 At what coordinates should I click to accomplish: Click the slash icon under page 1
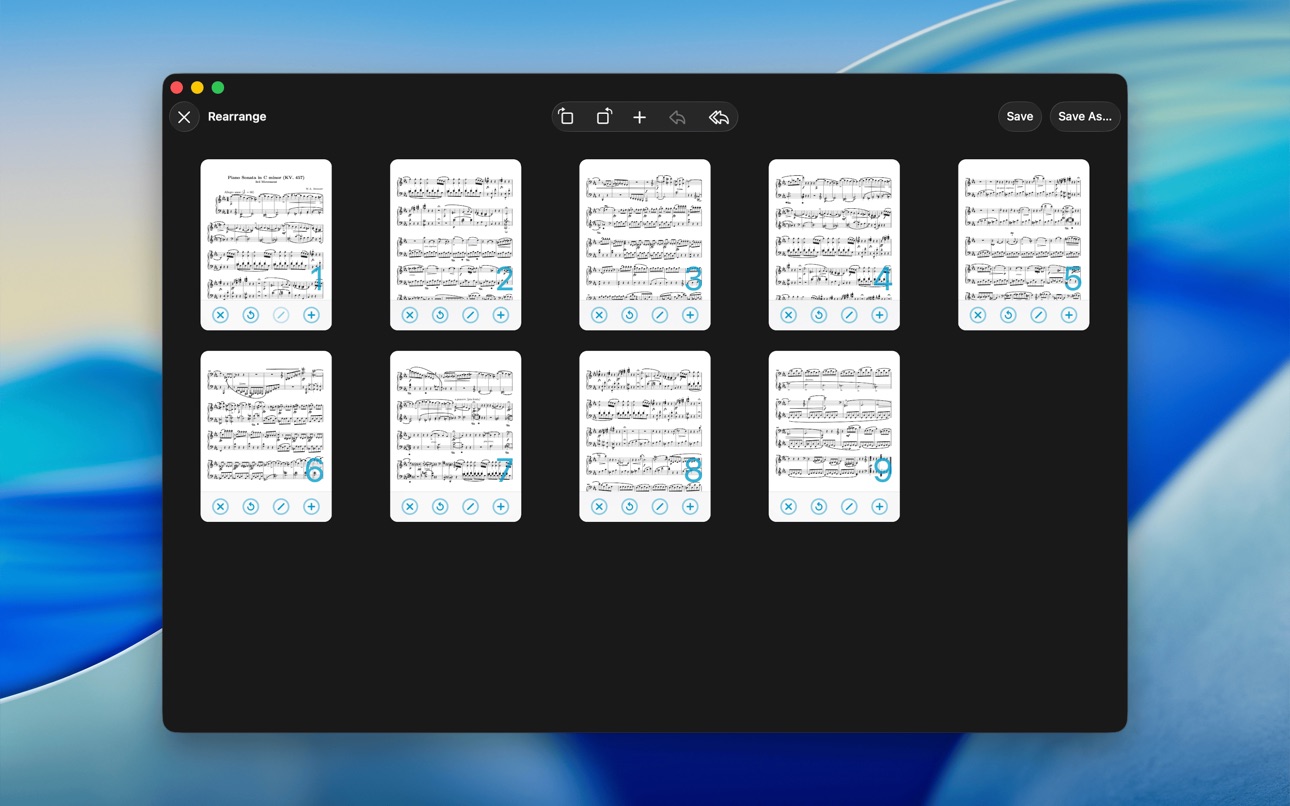(x=281, y=315)
